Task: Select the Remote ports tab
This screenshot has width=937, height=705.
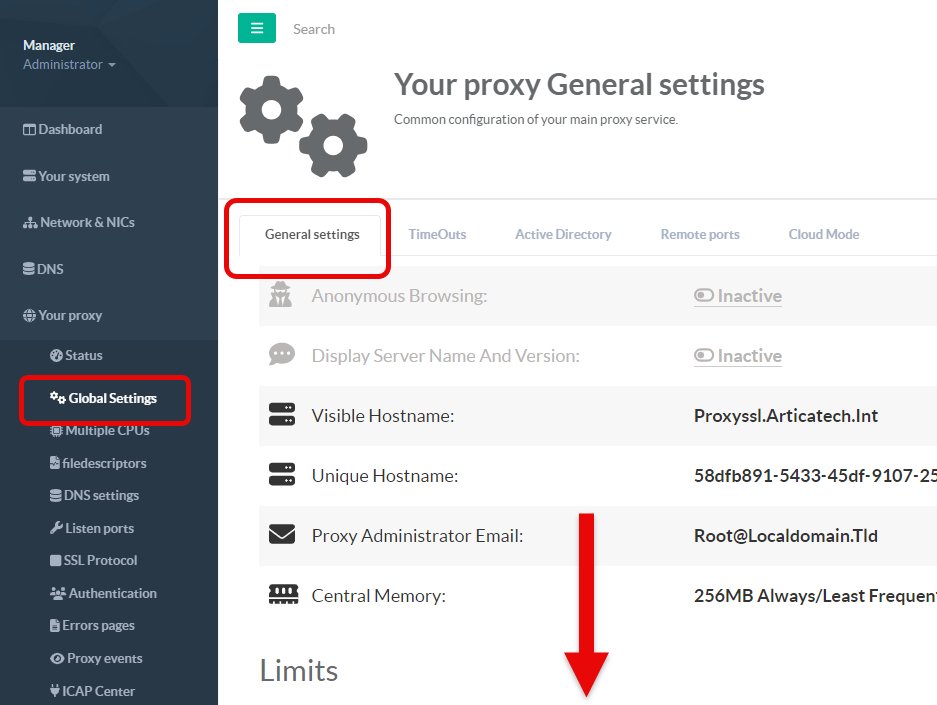Action: 700,234
